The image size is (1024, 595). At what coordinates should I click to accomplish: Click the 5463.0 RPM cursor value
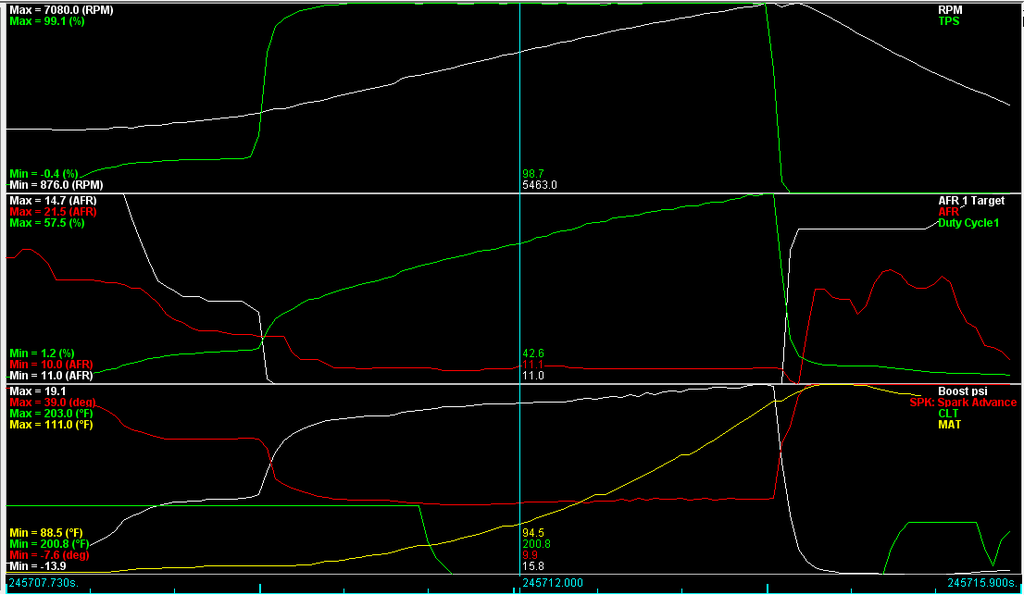[x=540, y=185]
